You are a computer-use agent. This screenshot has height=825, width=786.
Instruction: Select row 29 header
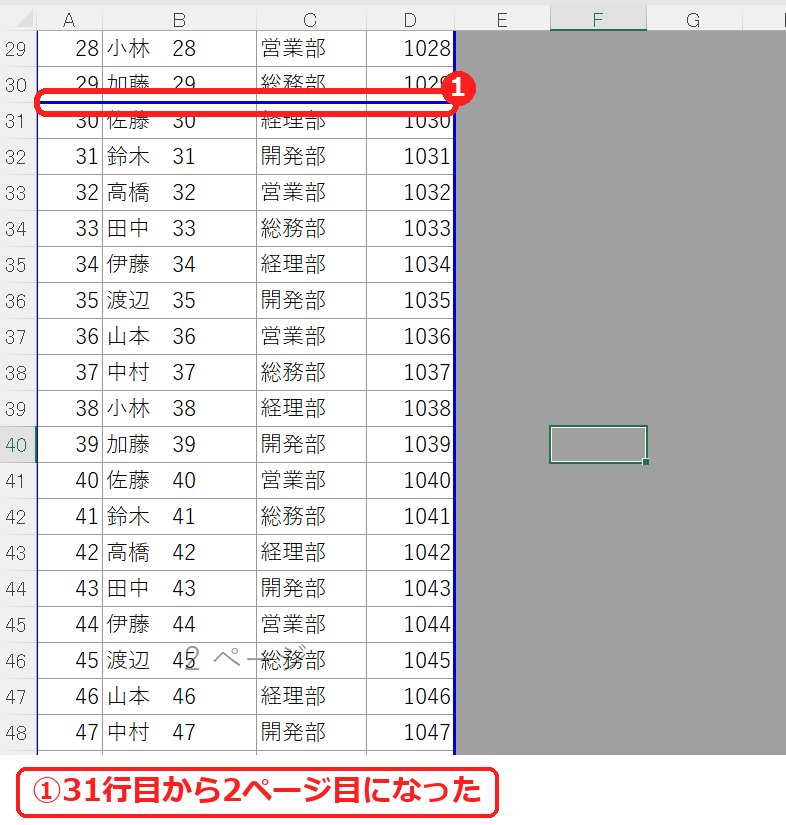(x=18, y=48)
